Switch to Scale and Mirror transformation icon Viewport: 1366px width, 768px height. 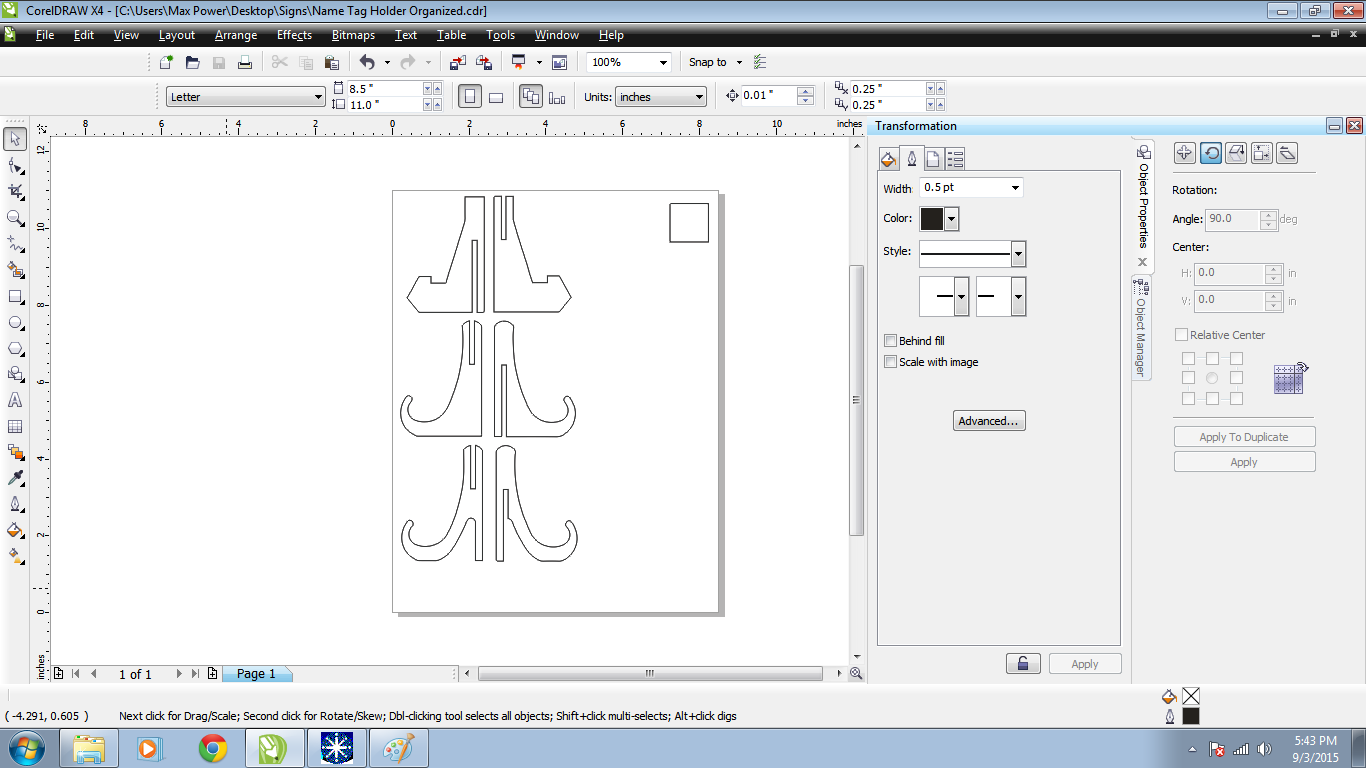(x=1236, y=153)
